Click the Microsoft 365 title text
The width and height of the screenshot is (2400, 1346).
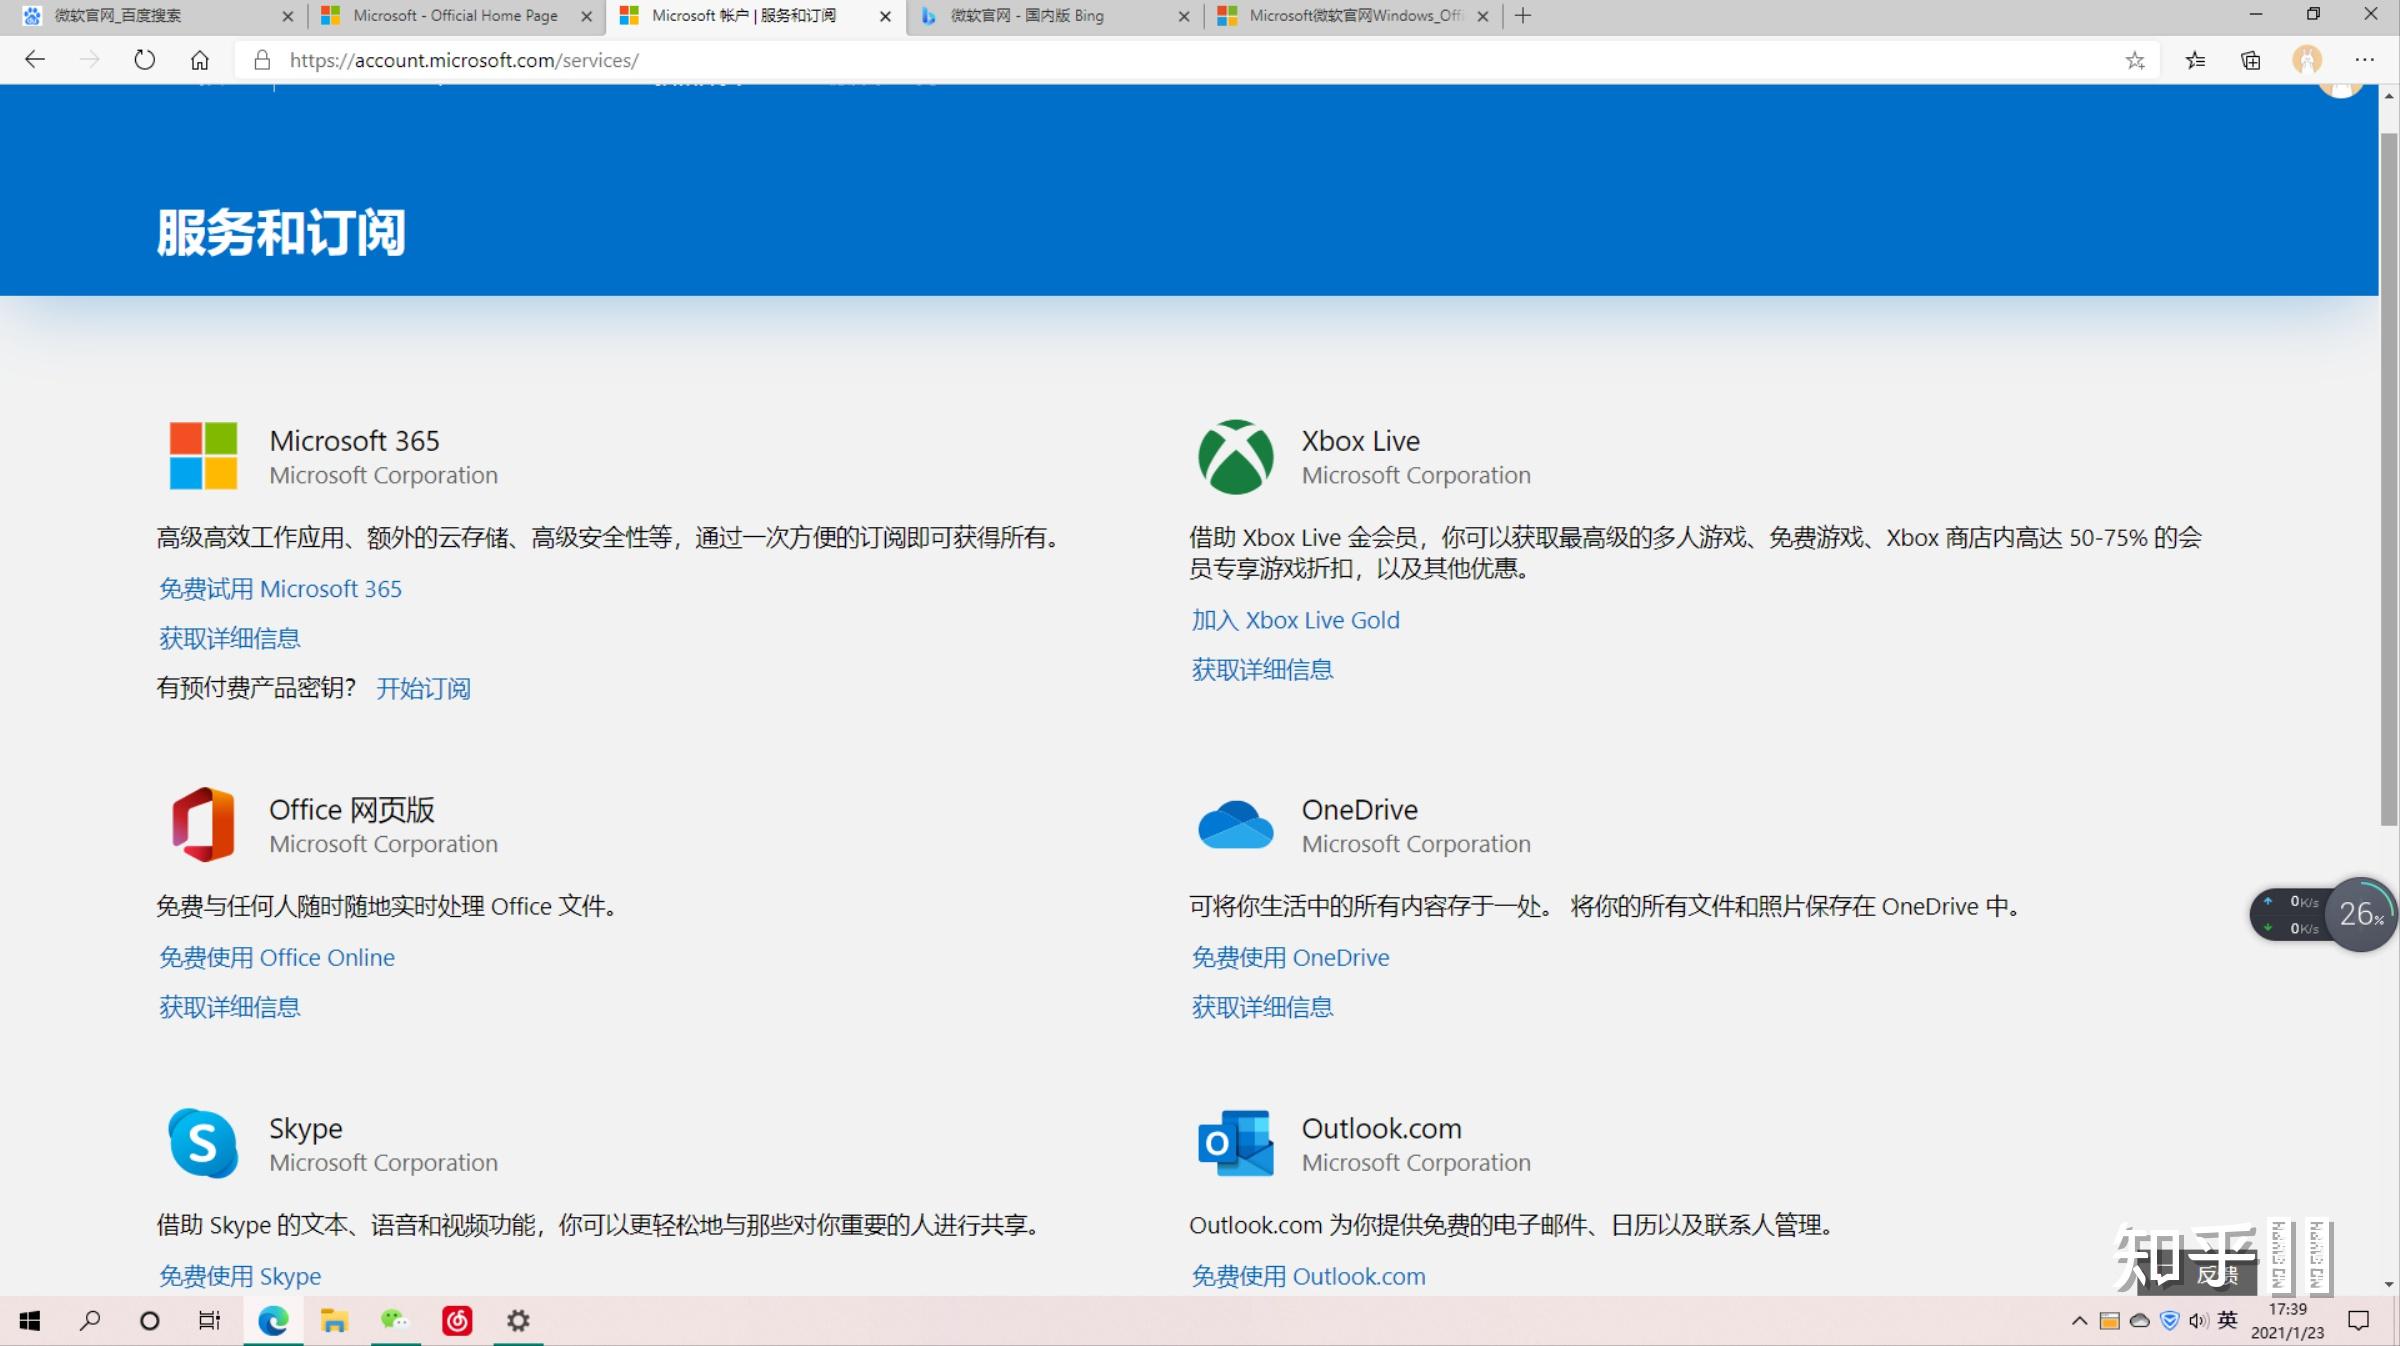pos(354,441)
